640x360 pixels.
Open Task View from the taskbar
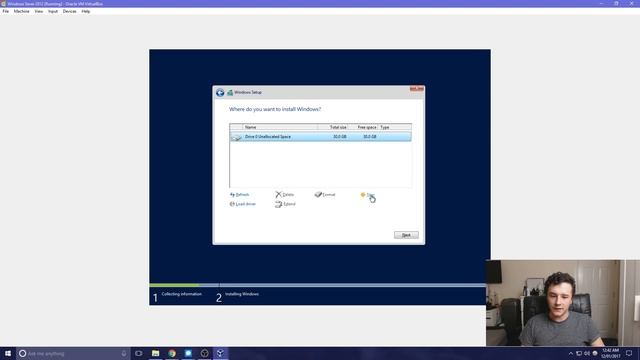pos(139,353)
